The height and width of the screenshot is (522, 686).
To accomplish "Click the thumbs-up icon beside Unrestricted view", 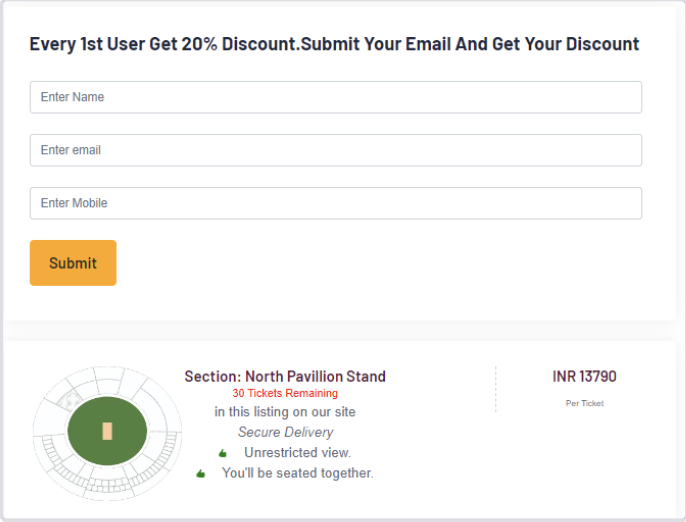I will (223, 453).
